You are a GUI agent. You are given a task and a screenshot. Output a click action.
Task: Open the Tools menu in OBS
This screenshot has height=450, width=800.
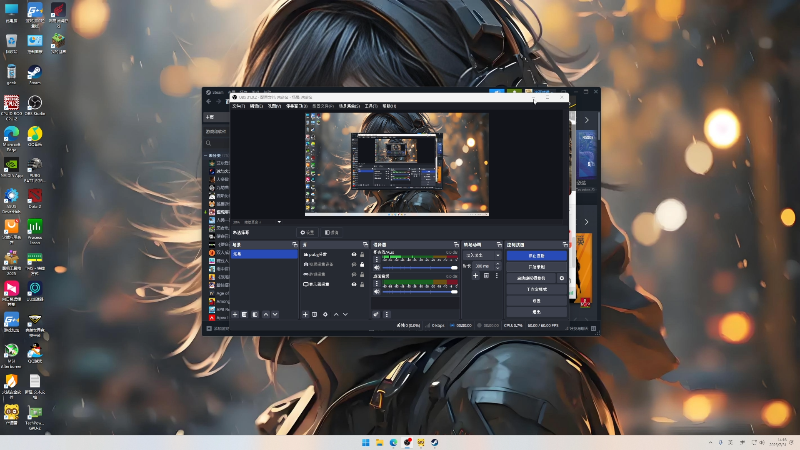tap(371, 106)
